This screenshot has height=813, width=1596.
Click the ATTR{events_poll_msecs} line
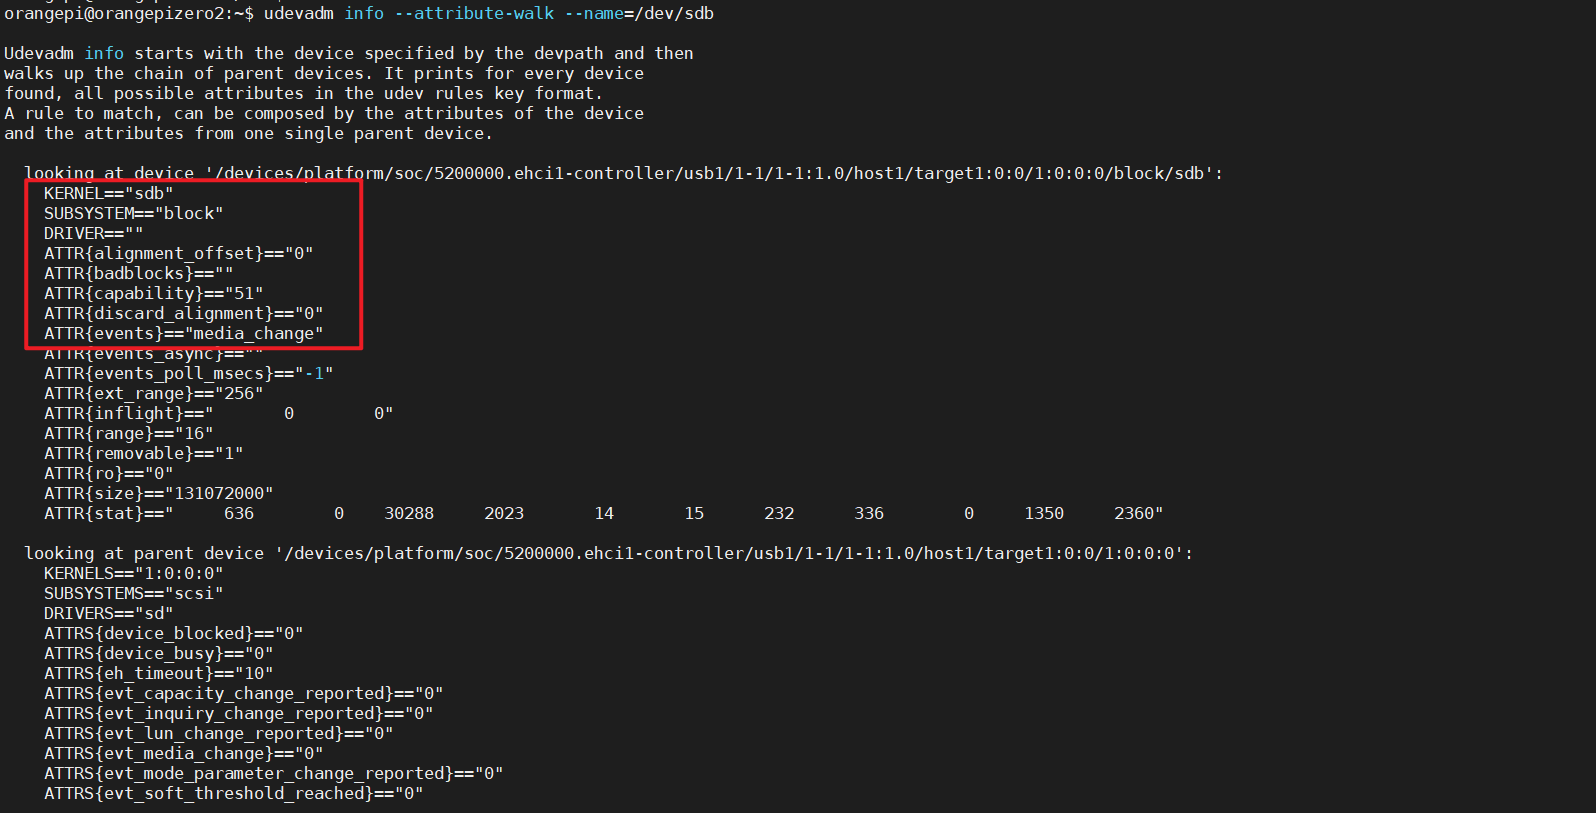(188, 373)
